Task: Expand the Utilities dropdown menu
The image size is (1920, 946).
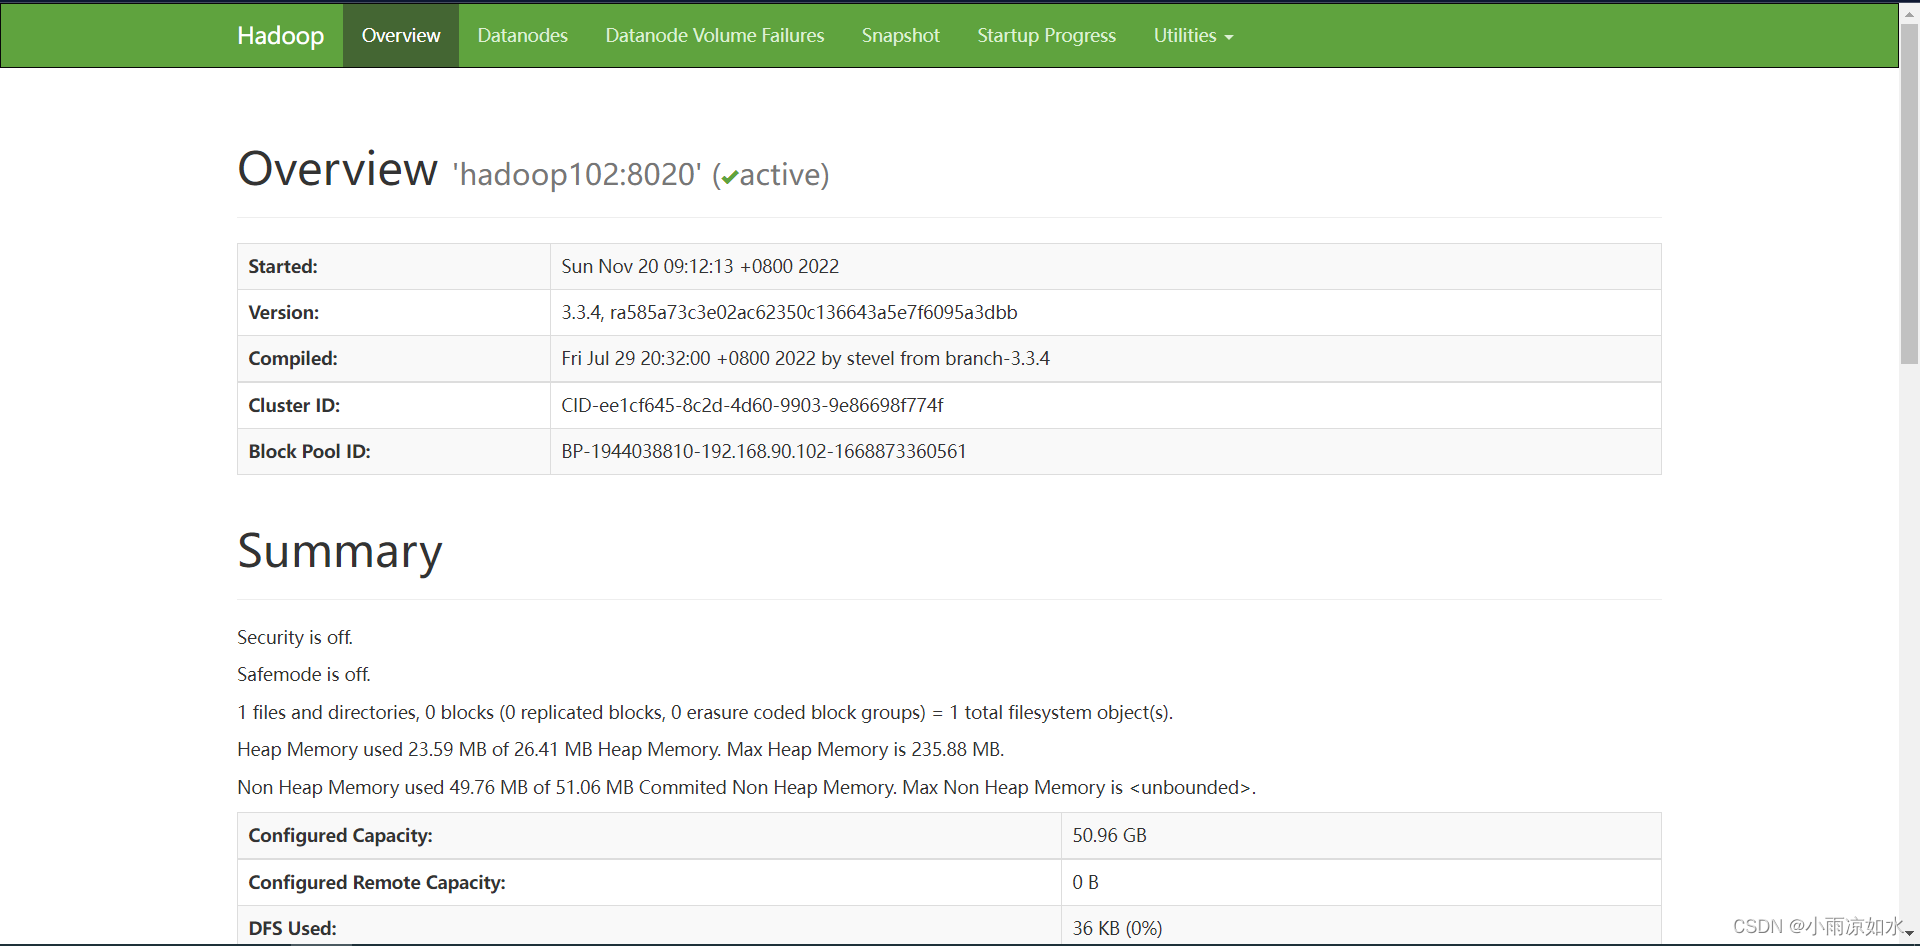Action: click(x=1193, y=36)
